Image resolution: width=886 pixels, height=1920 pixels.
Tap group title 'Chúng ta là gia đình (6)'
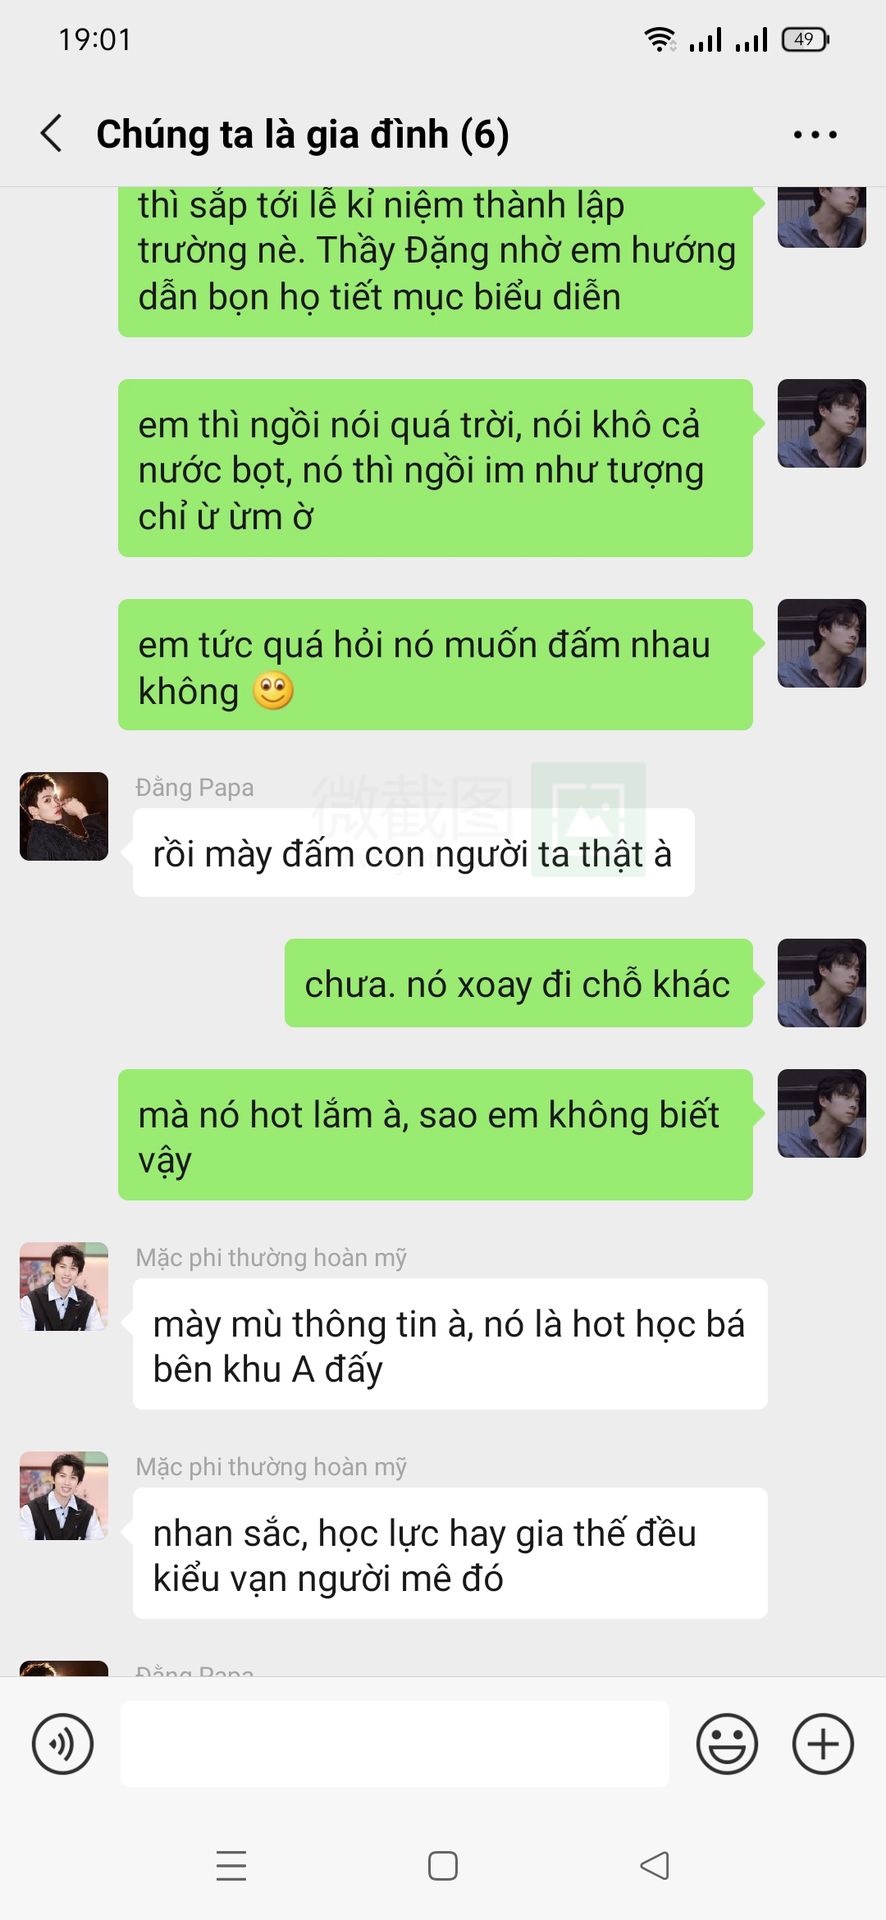point(303,134)
